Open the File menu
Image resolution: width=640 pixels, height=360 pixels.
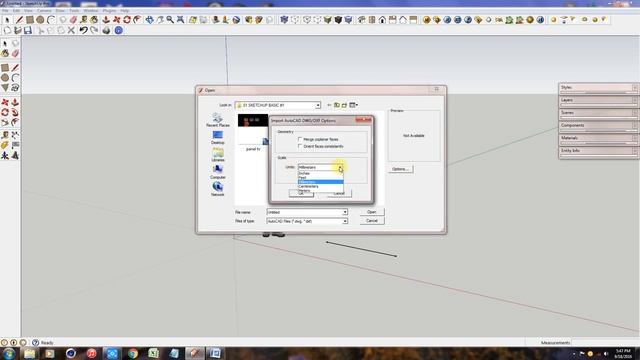tap(5, 11)
